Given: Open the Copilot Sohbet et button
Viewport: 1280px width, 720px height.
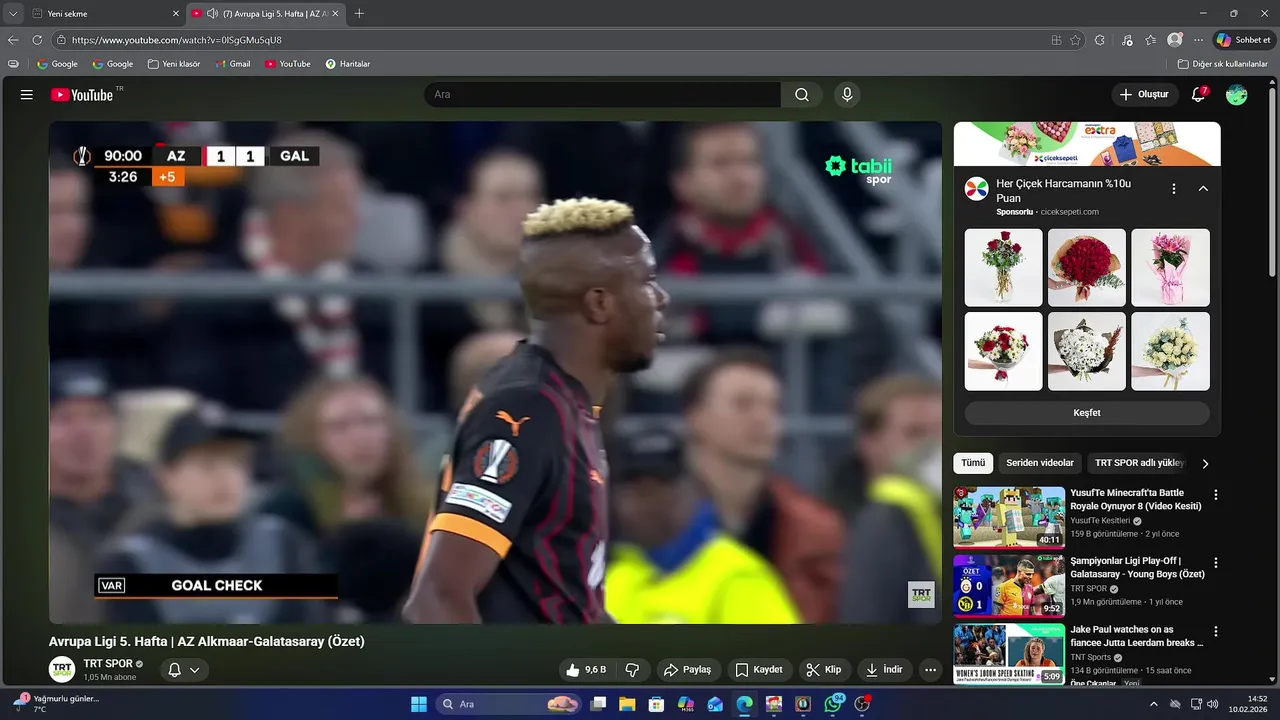Looking at the screenshot, I should click(x=1243, y=40).
